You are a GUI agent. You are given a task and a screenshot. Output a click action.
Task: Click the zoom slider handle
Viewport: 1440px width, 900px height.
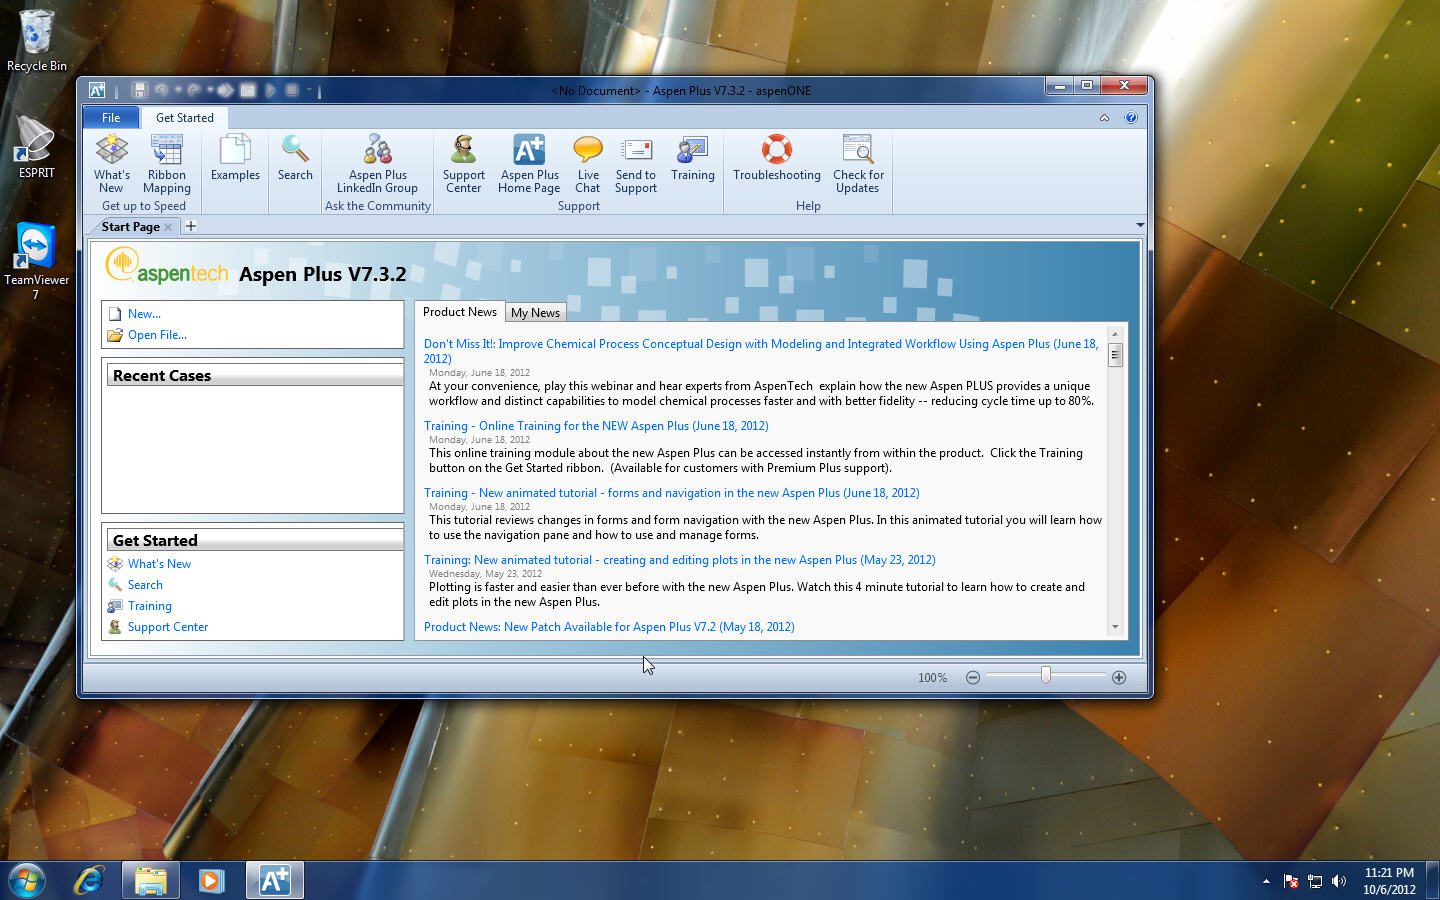pyautogui.click(x=1046, y=676)
